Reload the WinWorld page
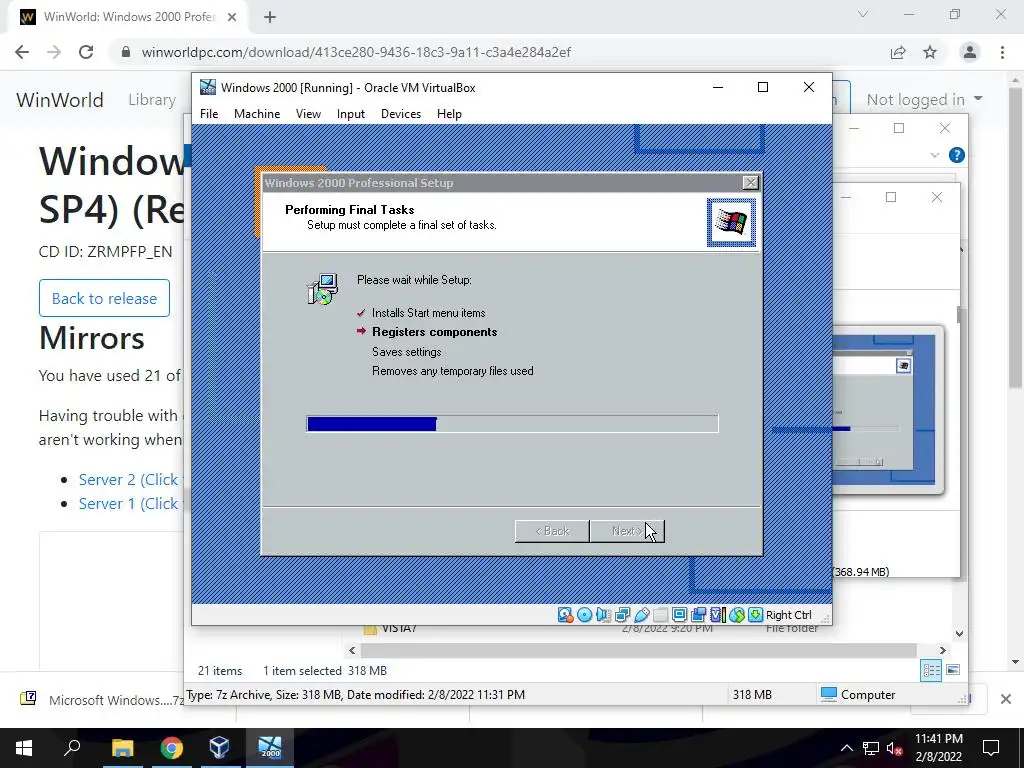This screenshot has width=1024, height=768. 86,52
